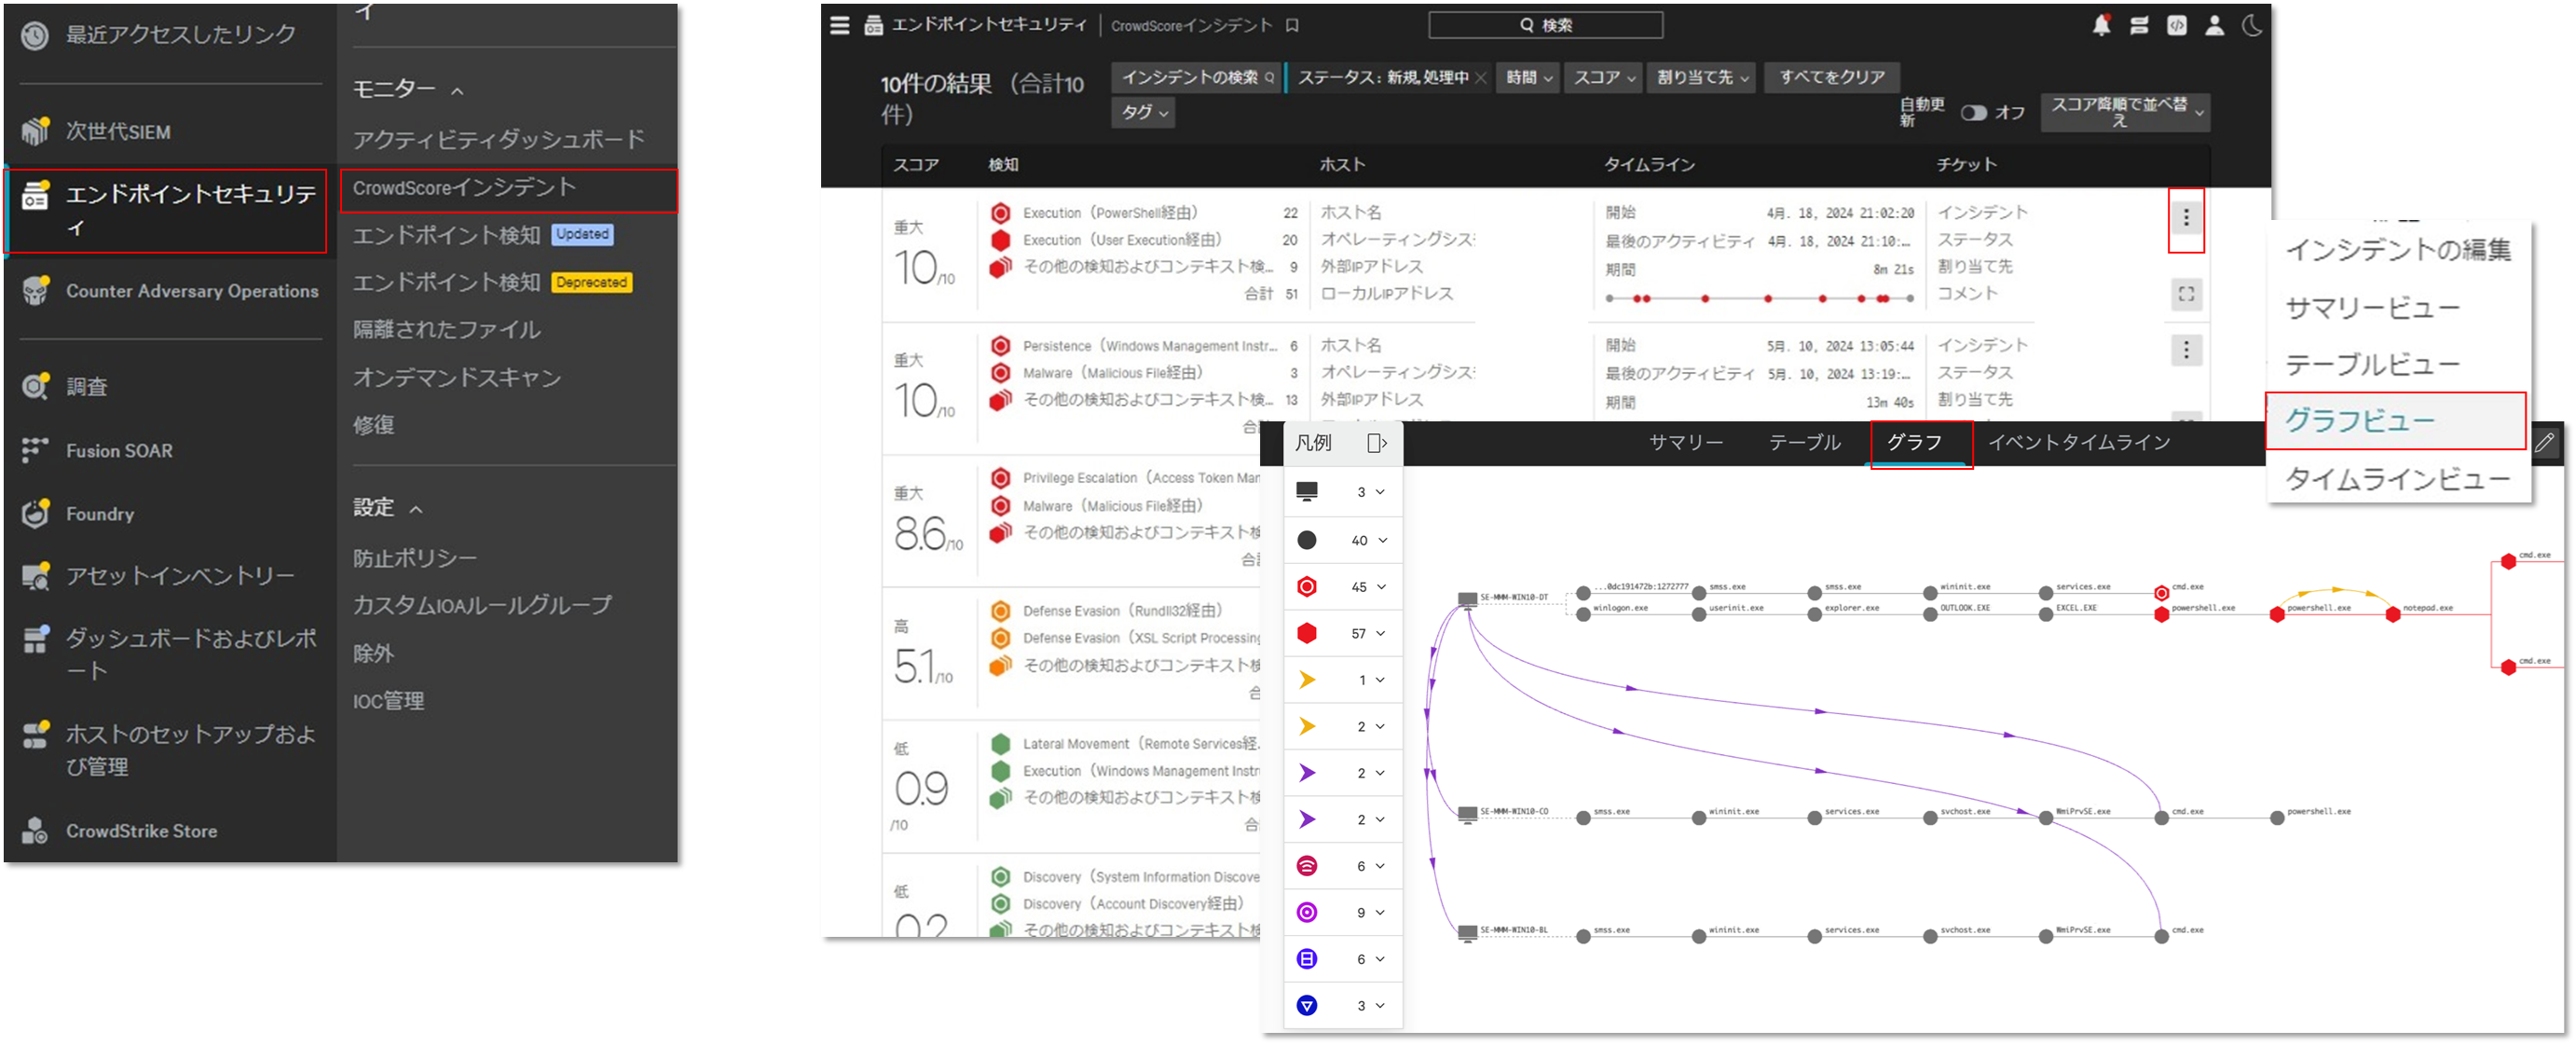Toggle the auto-refresh switch
The height and width of the screenshot is (1045, 2576).
[1972, 113]
